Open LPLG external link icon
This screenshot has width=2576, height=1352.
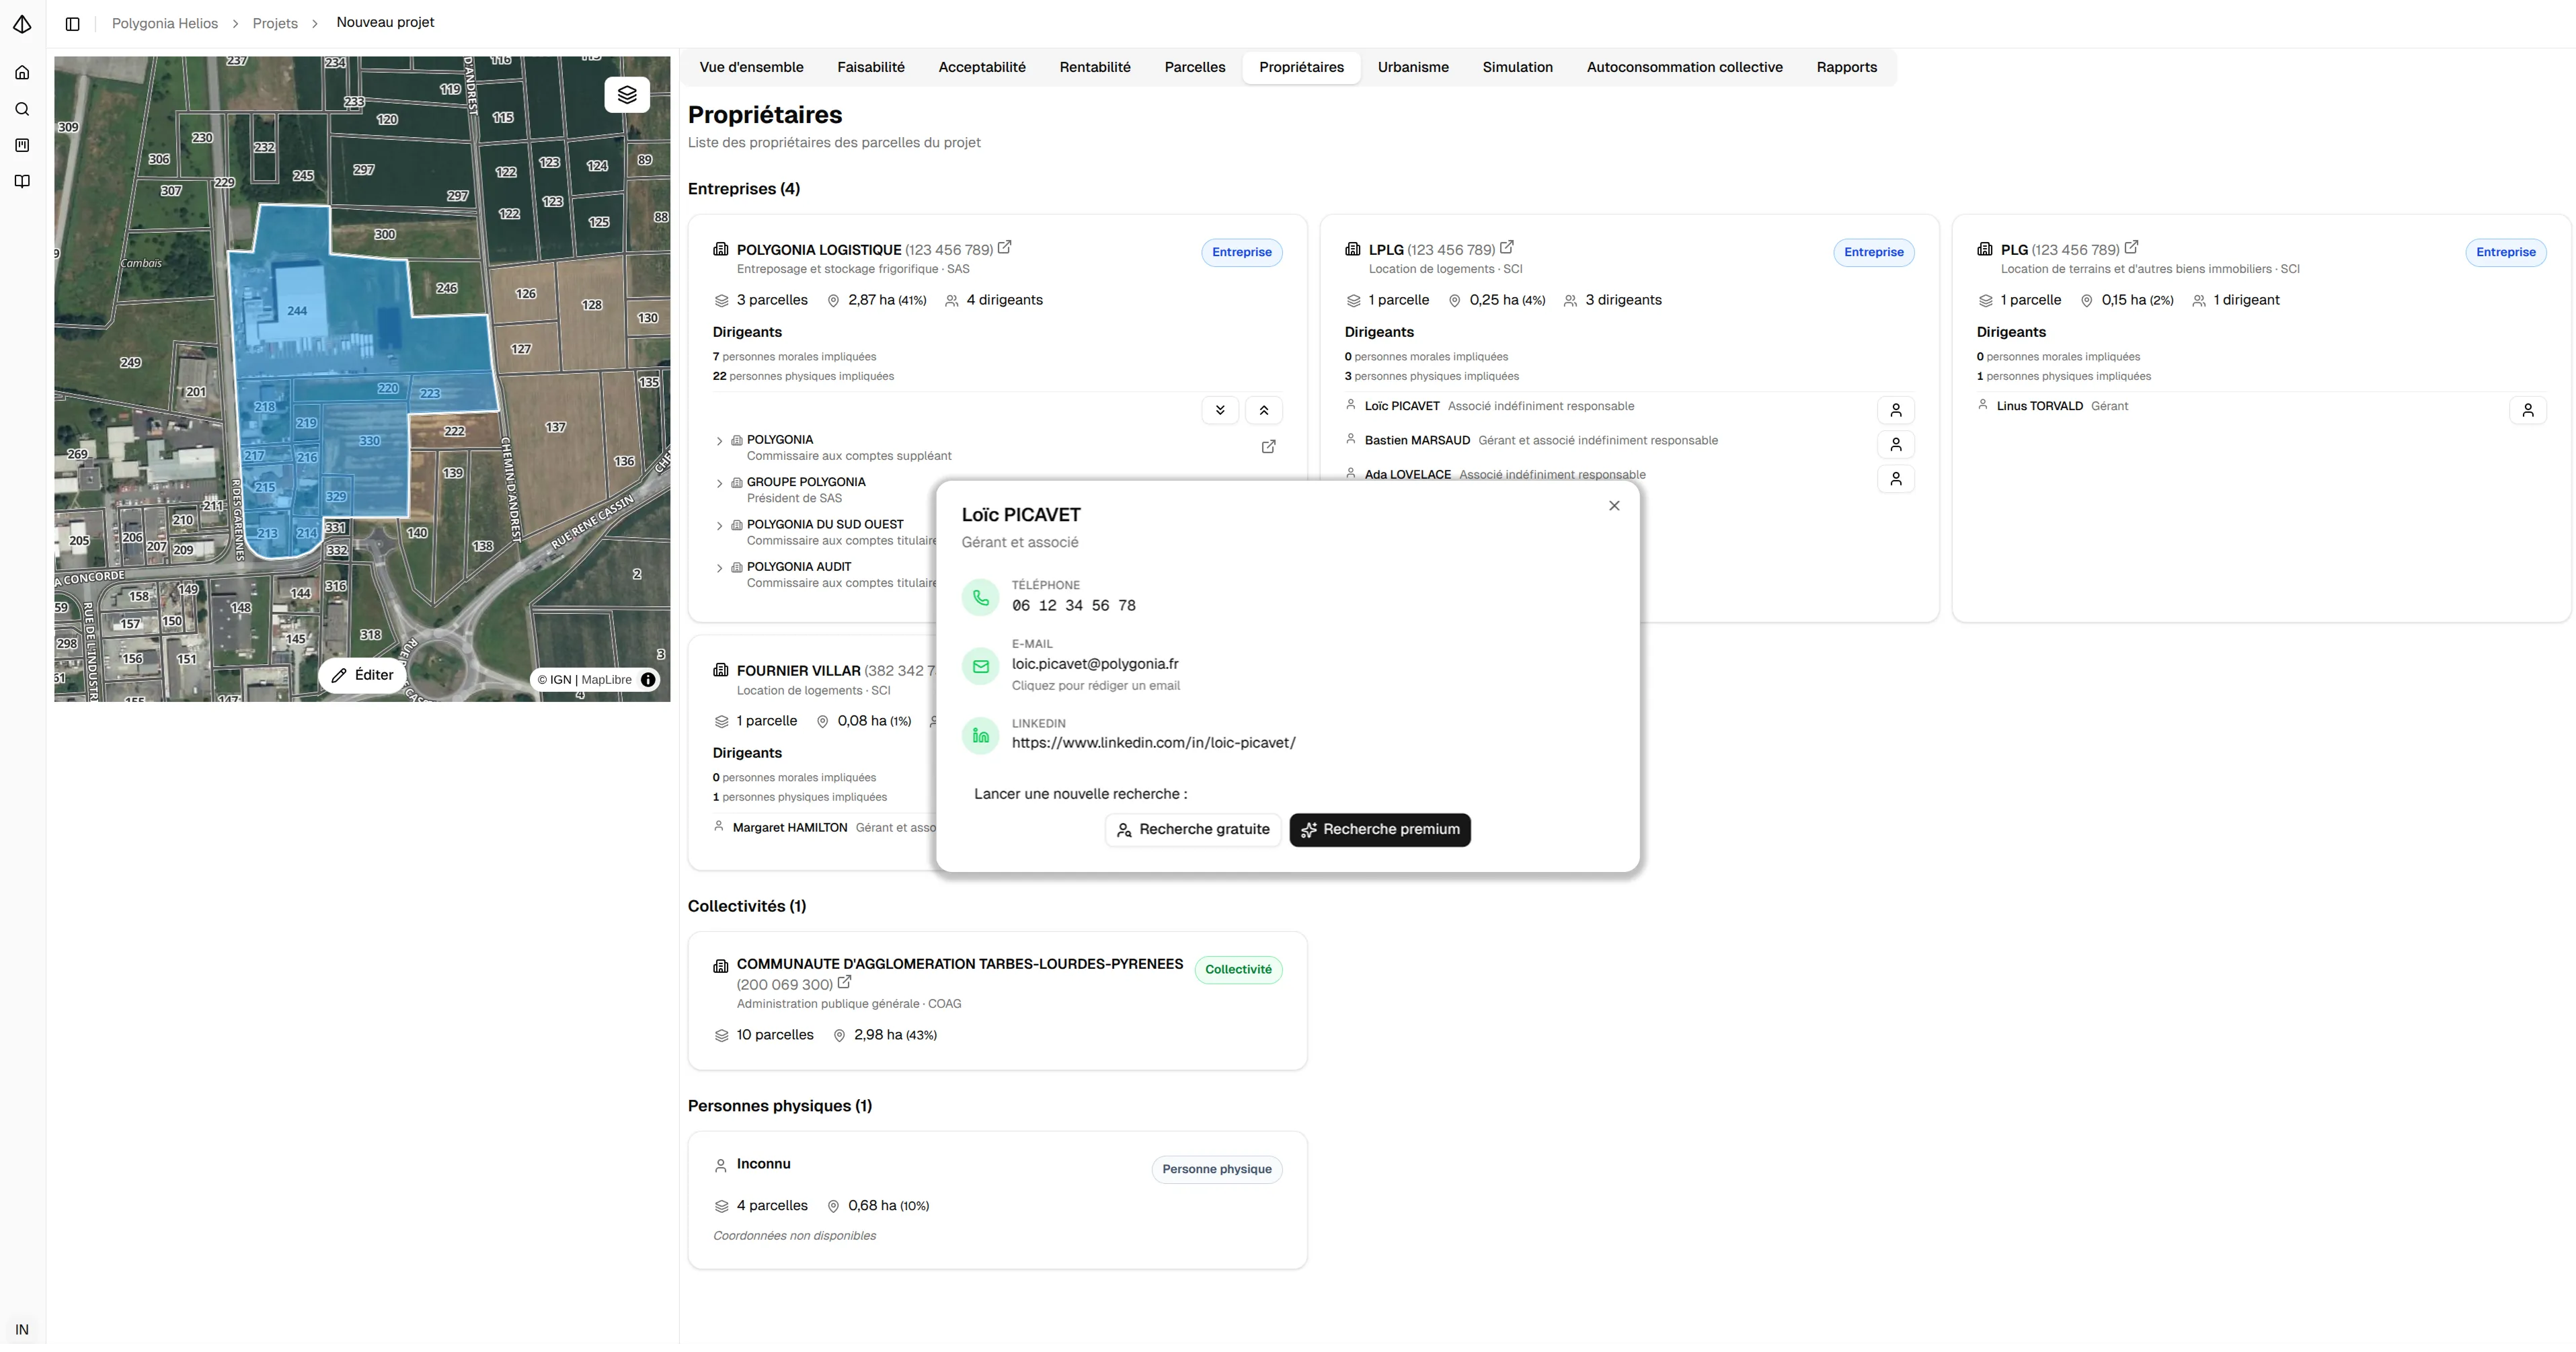1507,247
